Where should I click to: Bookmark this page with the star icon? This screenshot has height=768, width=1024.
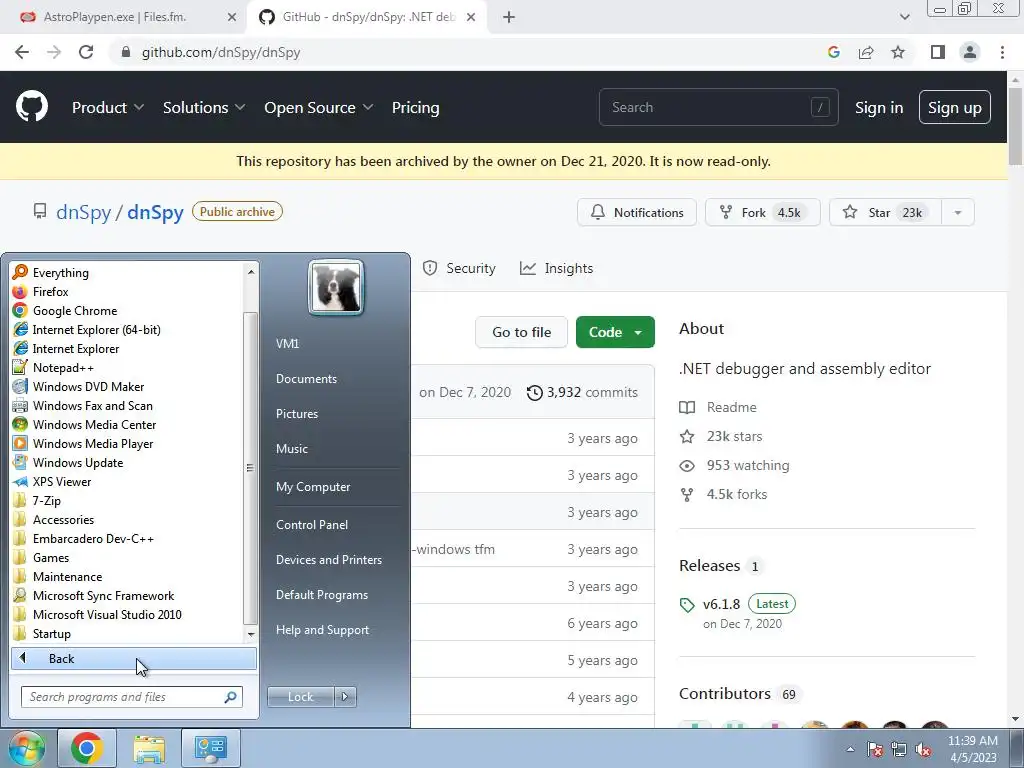(x=898, y=52)
